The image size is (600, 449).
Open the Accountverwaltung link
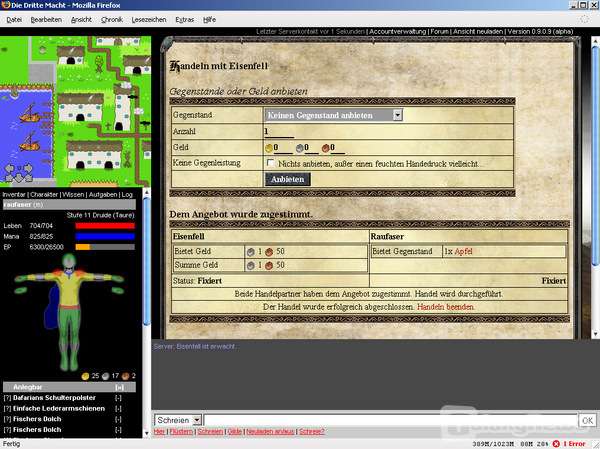tap(398, 31)
